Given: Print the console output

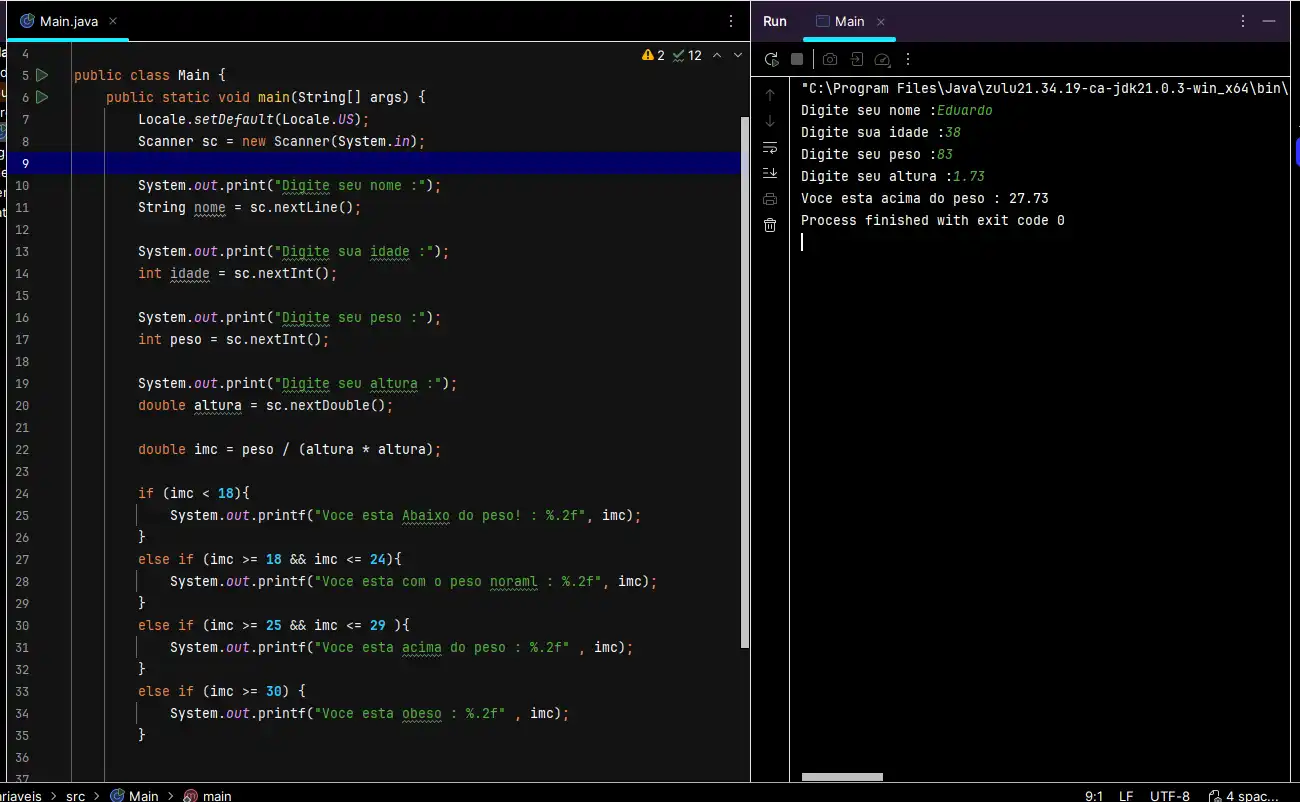Looking at the screenshot, I should pyautogui.click(x=770, y=199).
